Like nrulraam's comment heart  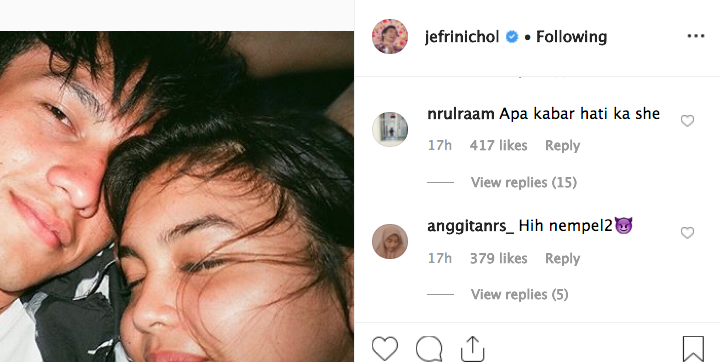pos(687,121)
